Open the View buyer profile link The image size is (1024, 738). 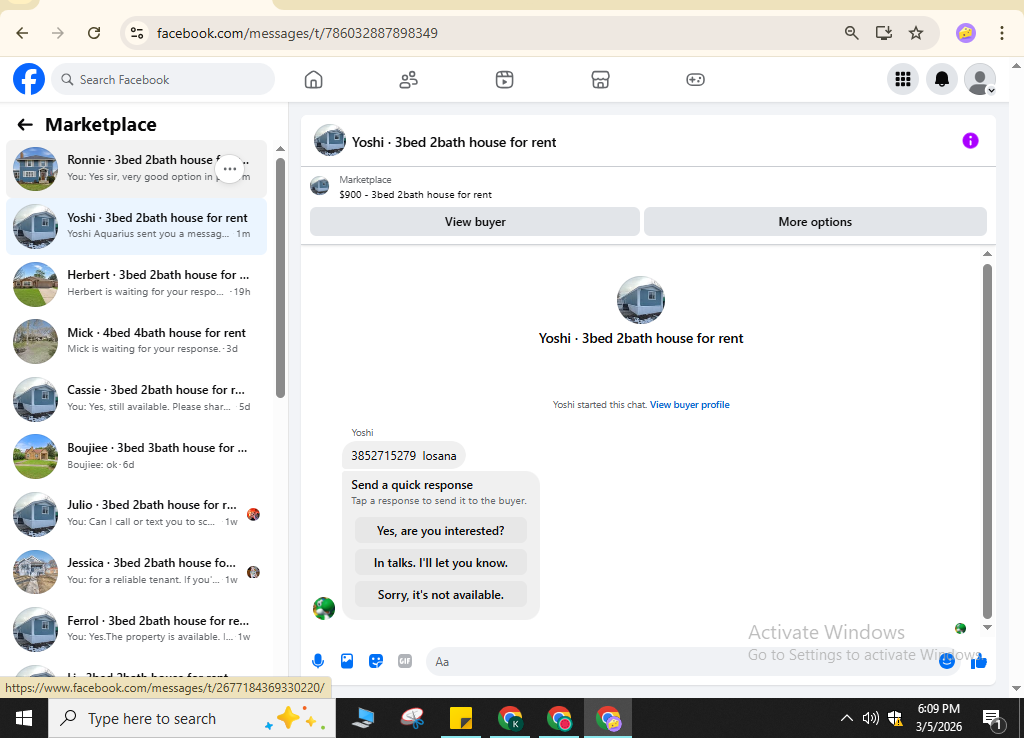(x=690, y=405)
